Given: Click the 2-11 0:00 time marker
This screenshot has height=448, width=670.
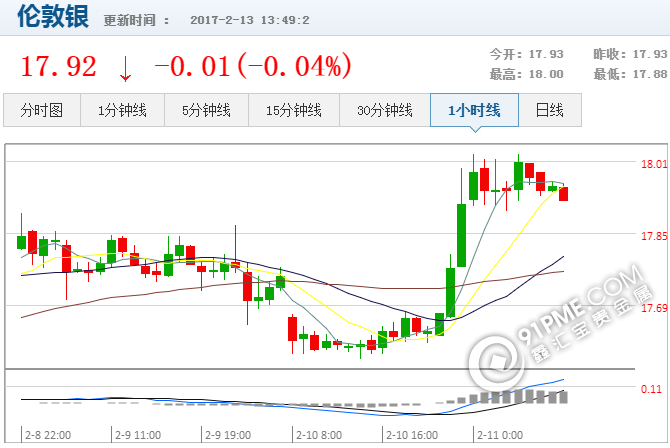Looking at the screenshot, I should [x=500, y=435].
